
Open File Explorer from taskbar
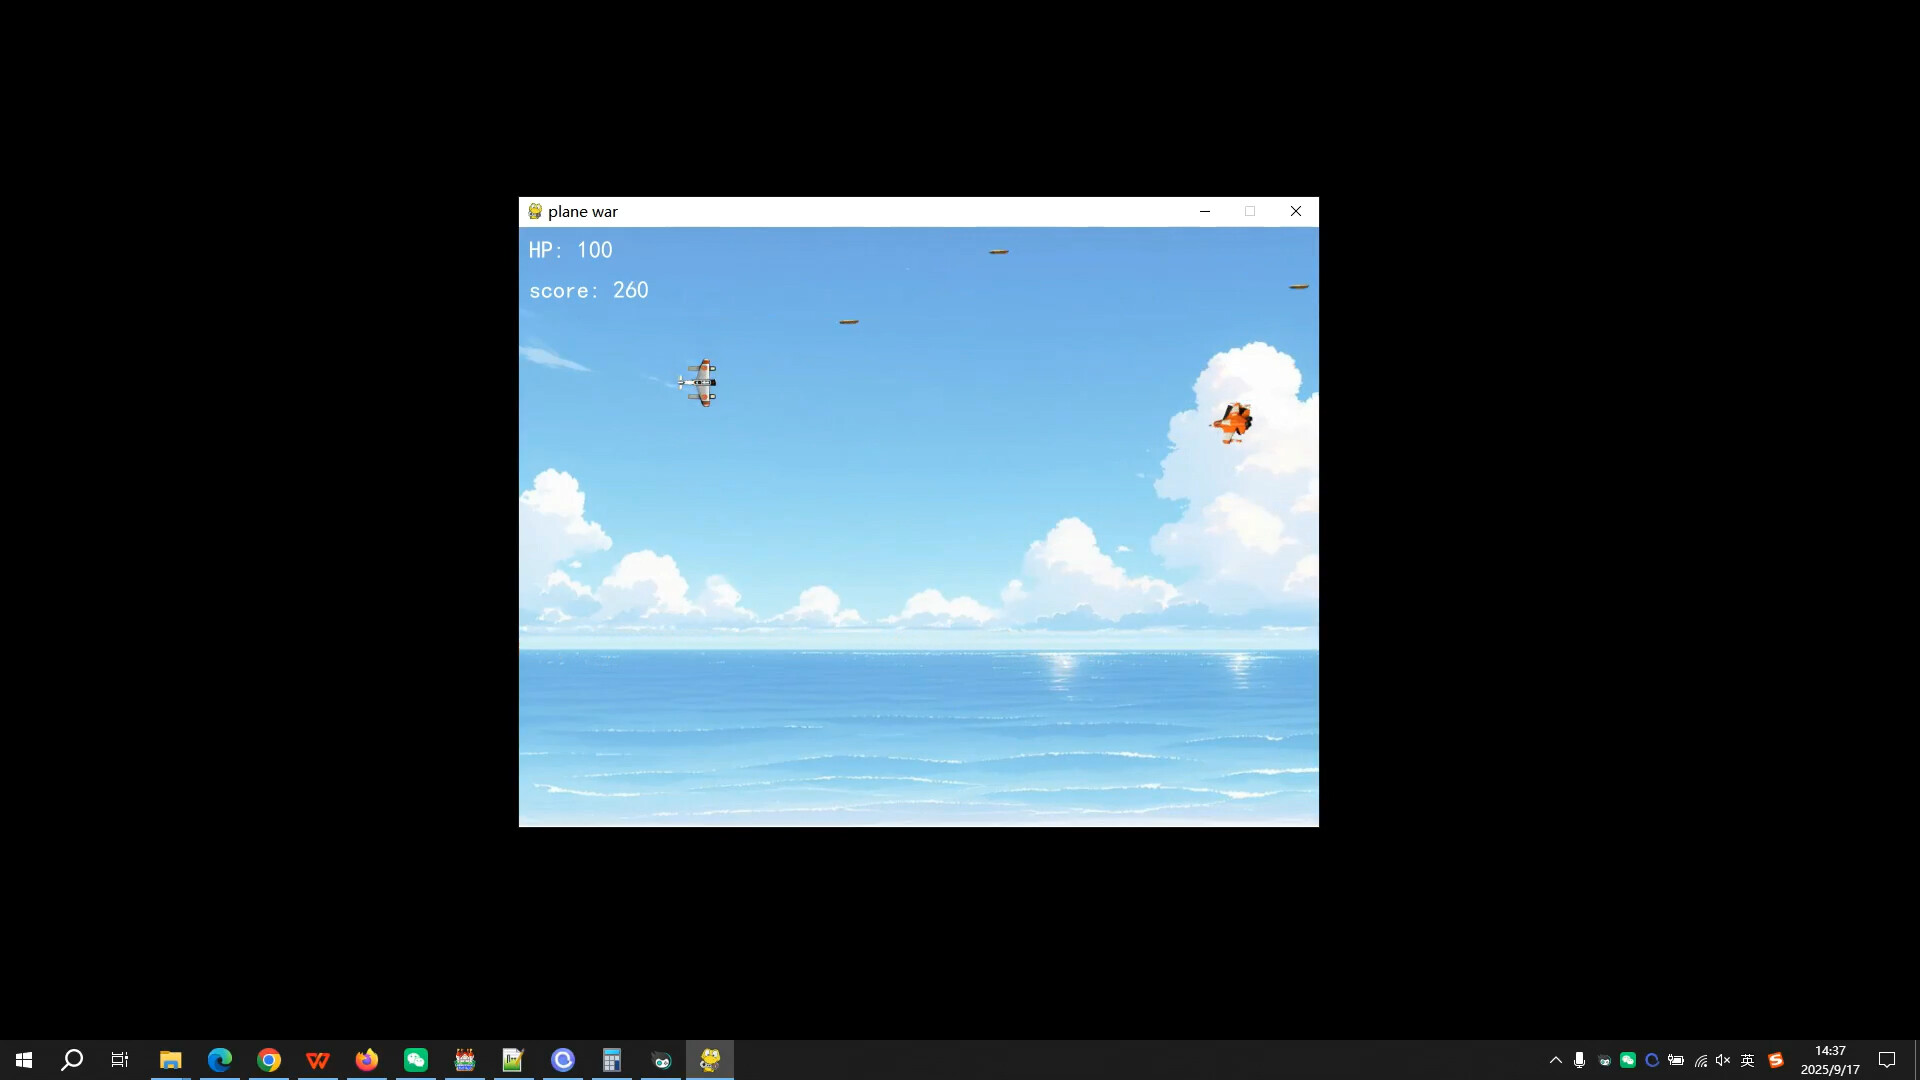pos(170,1060)
